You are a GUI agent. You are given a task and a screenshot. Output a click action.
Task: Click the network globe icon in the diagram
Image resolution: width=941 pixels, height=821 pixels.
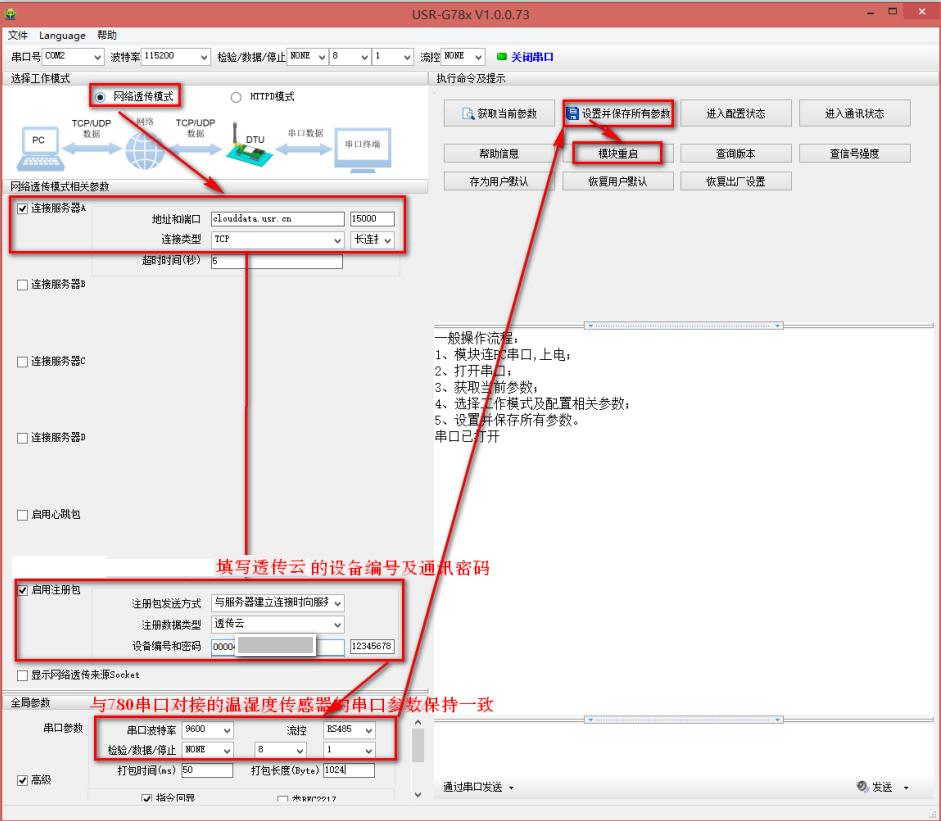[x=144, y=148]
